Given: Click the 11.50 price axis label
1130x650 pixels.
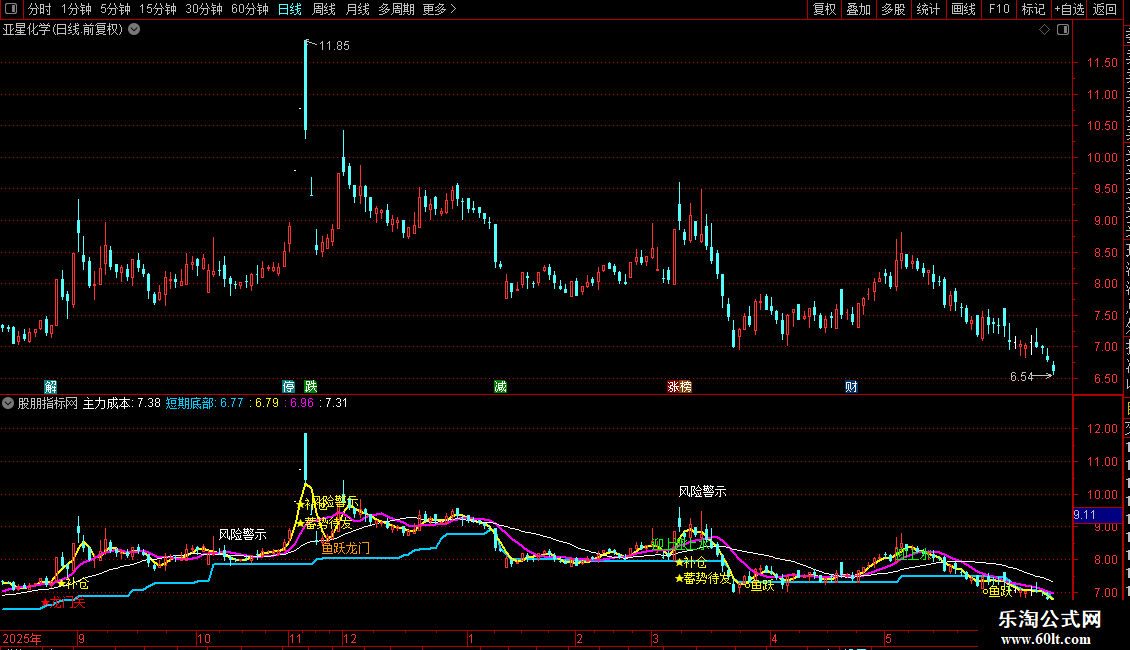Looking at the screenshot, I should click(1102, 63).
